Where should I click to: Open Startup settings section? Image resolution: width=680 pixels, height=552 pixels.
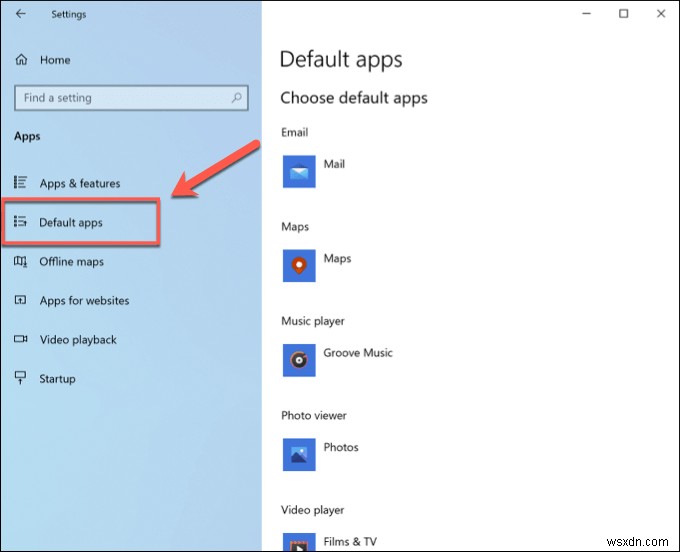(x=57, y=379)
